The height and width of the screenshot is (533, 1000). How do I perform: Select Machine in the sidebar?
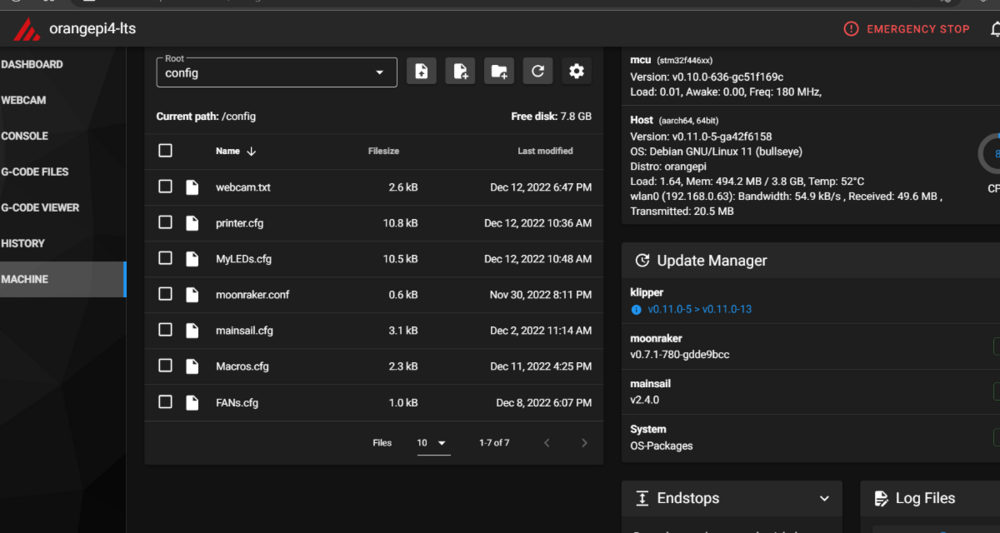[x=63, y=279]
